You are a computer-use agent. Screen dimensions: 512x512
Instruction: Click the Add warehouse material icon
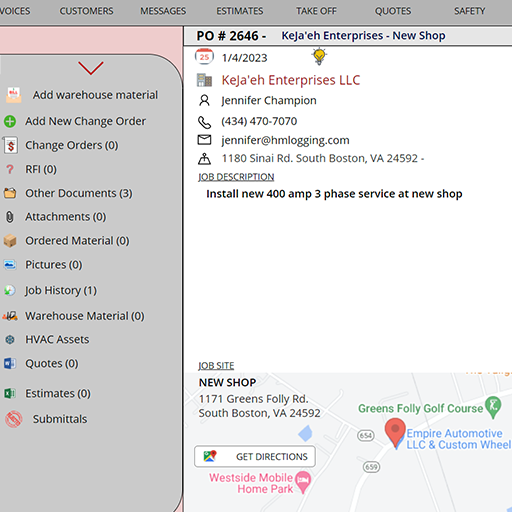pos(14,95)
